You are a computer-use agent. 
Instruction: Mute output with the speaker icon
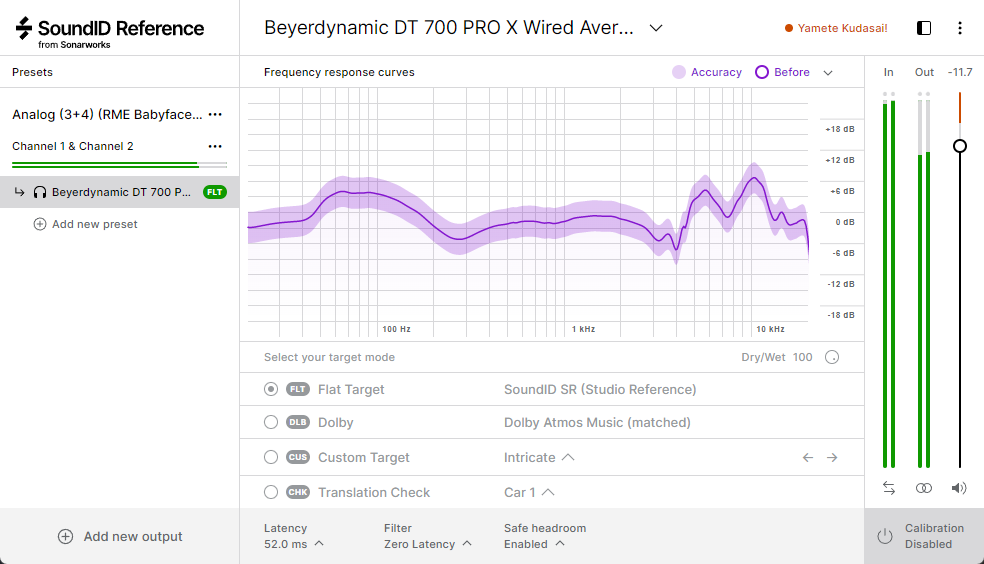[959, 488]
